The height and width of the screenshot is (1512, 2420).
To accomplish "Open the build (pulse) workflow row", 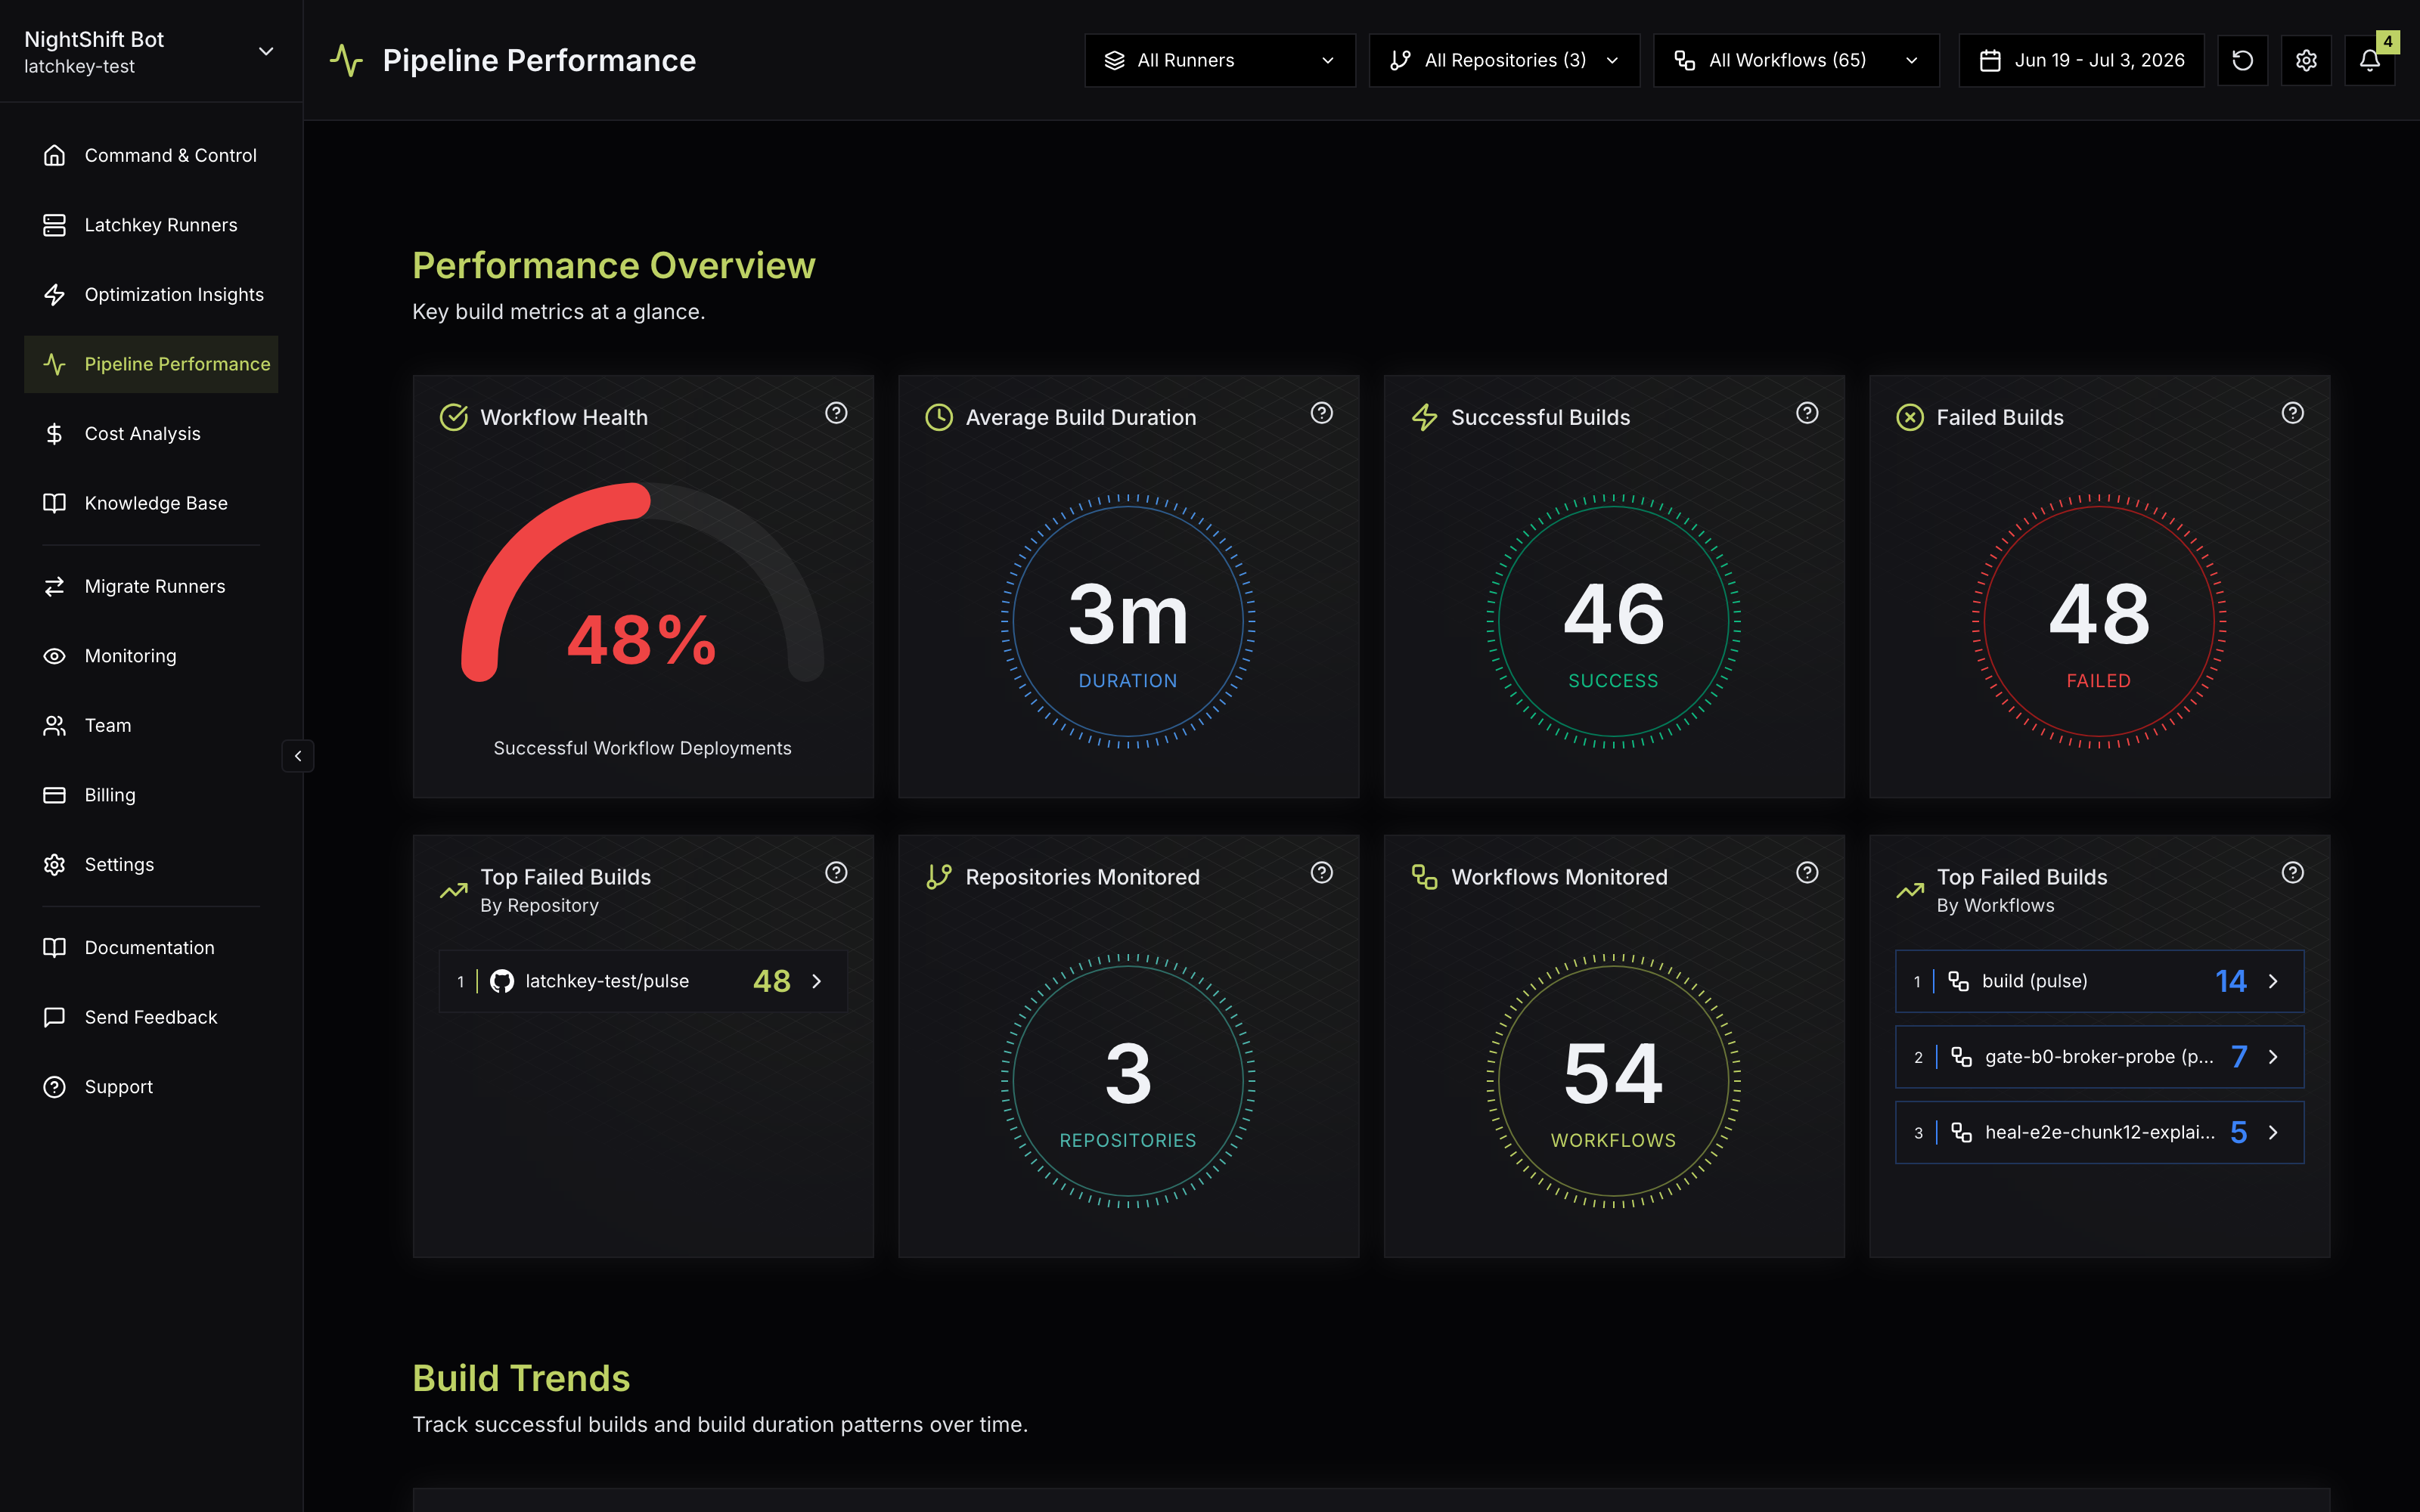I will point(2099,981).
